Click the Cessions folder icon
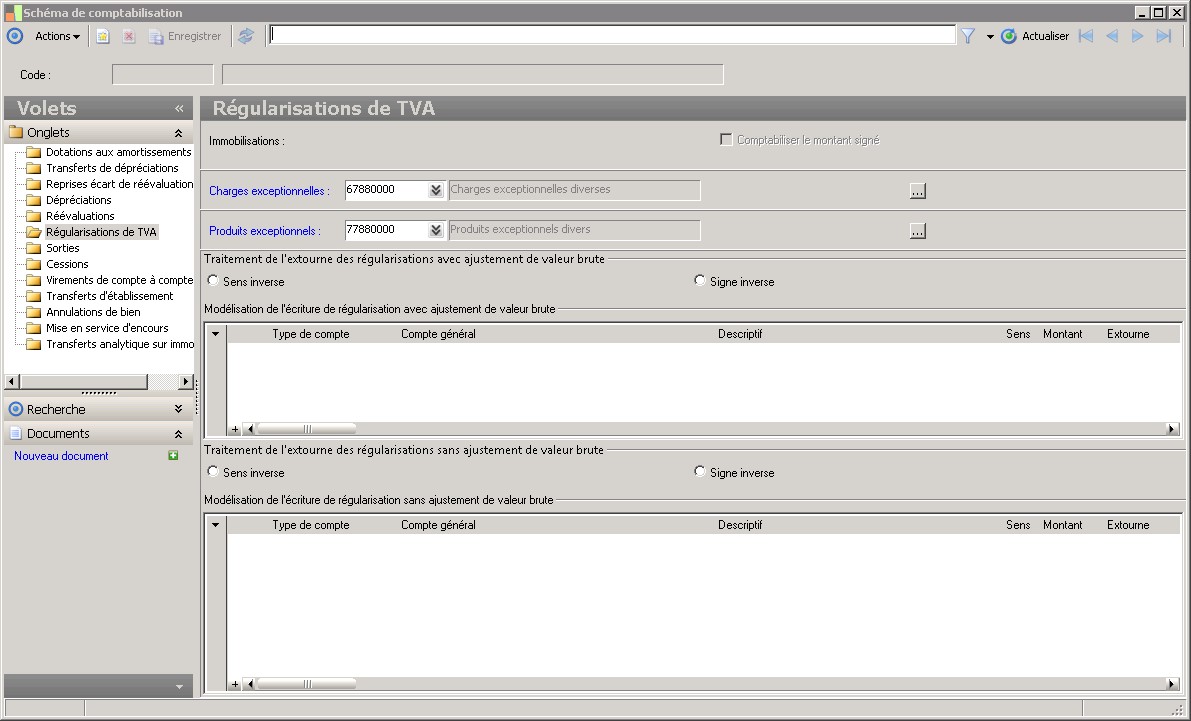1191x721 pixels. tap(33, 264)
